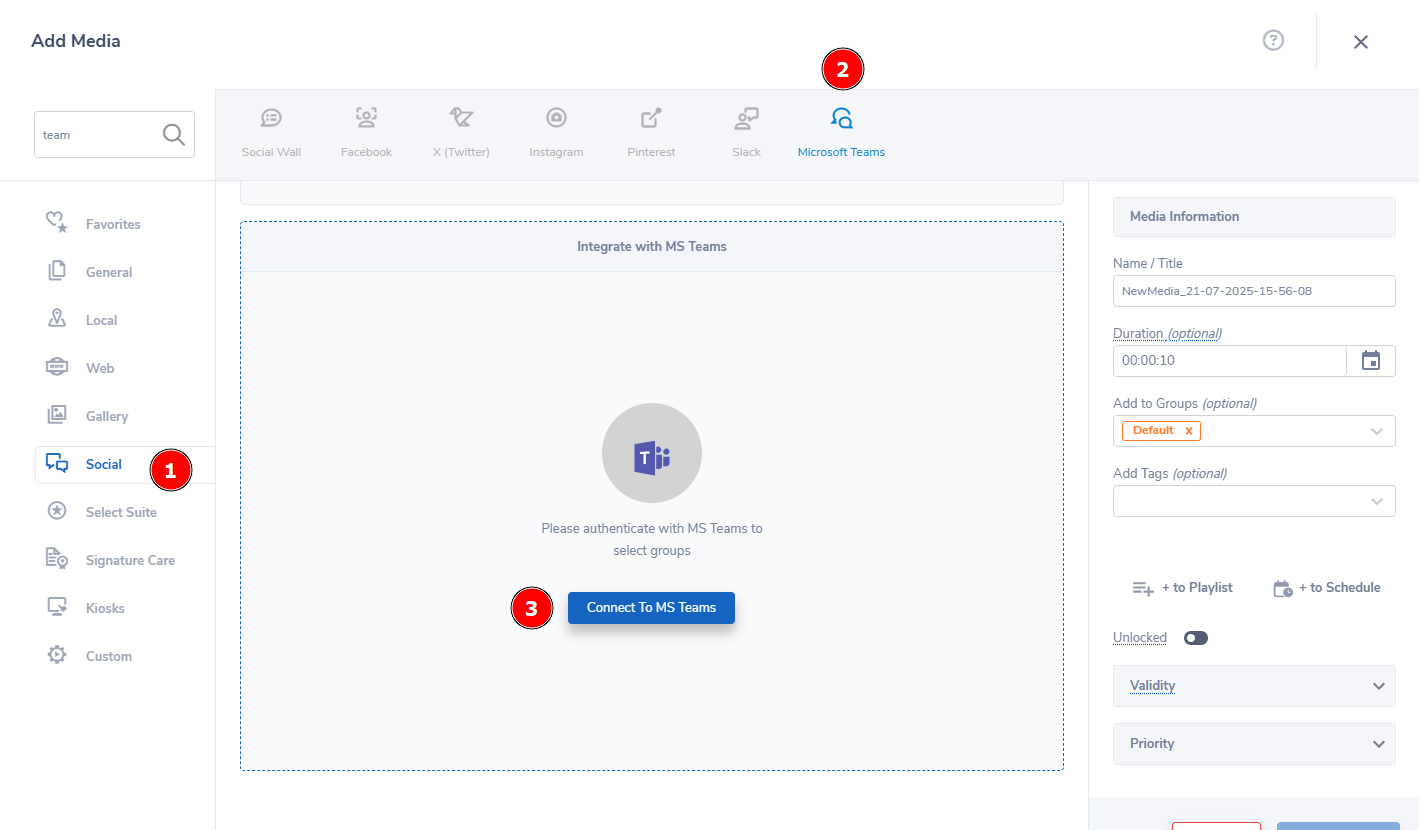Click the MS Teams logo circle
The height and width of the screenshot is (830, 1419).
[x=652, y=453]
